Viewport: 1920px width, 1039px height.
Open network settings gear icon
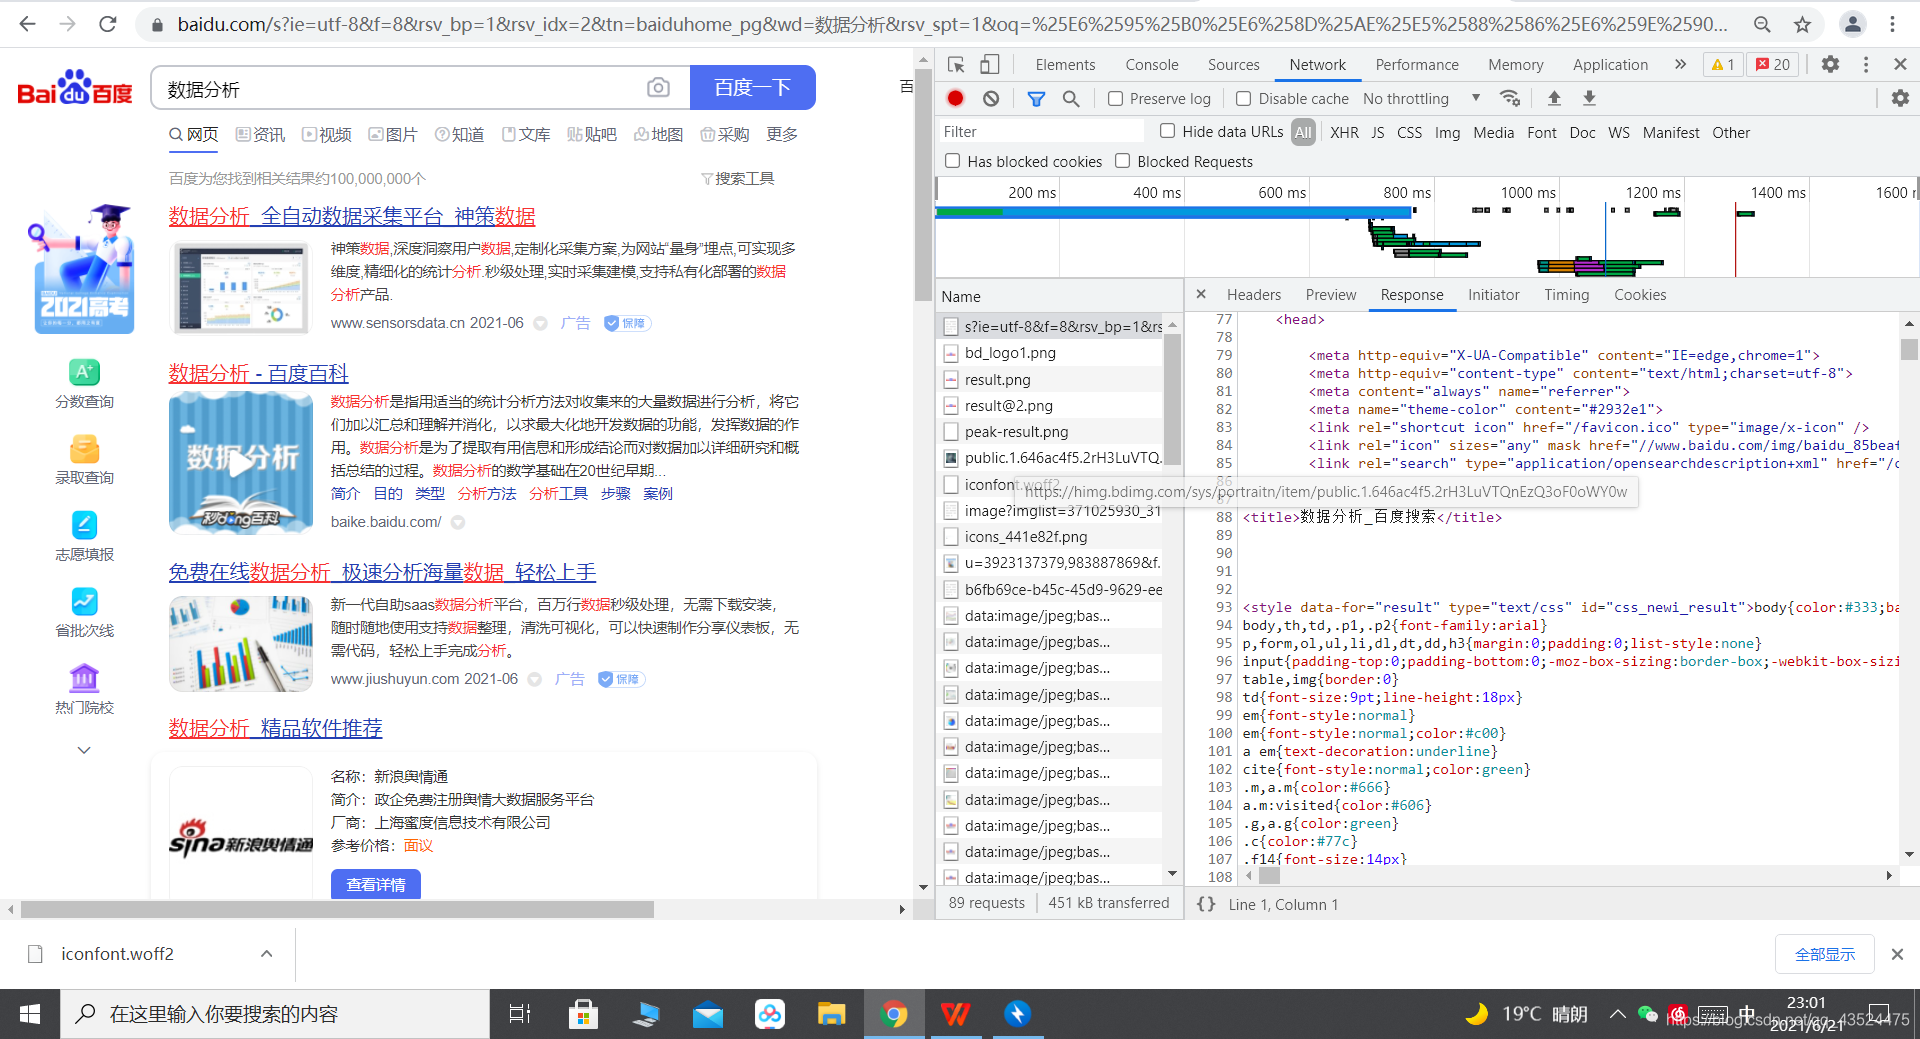(x=1900, y=98)
